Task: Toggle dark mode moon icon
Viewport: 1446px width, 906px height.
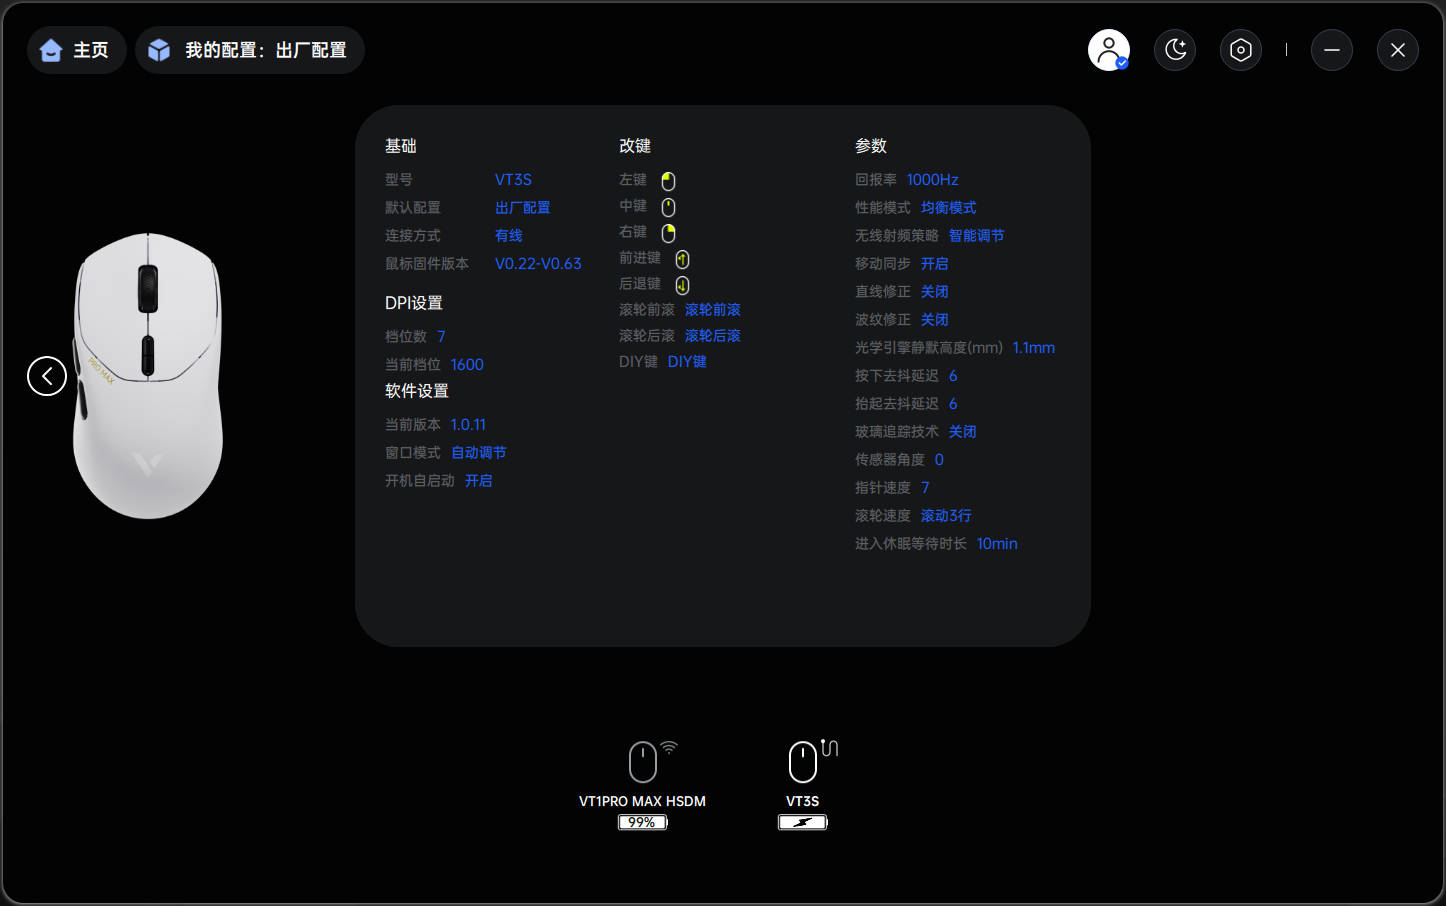Action: (x=1175, y=50)
